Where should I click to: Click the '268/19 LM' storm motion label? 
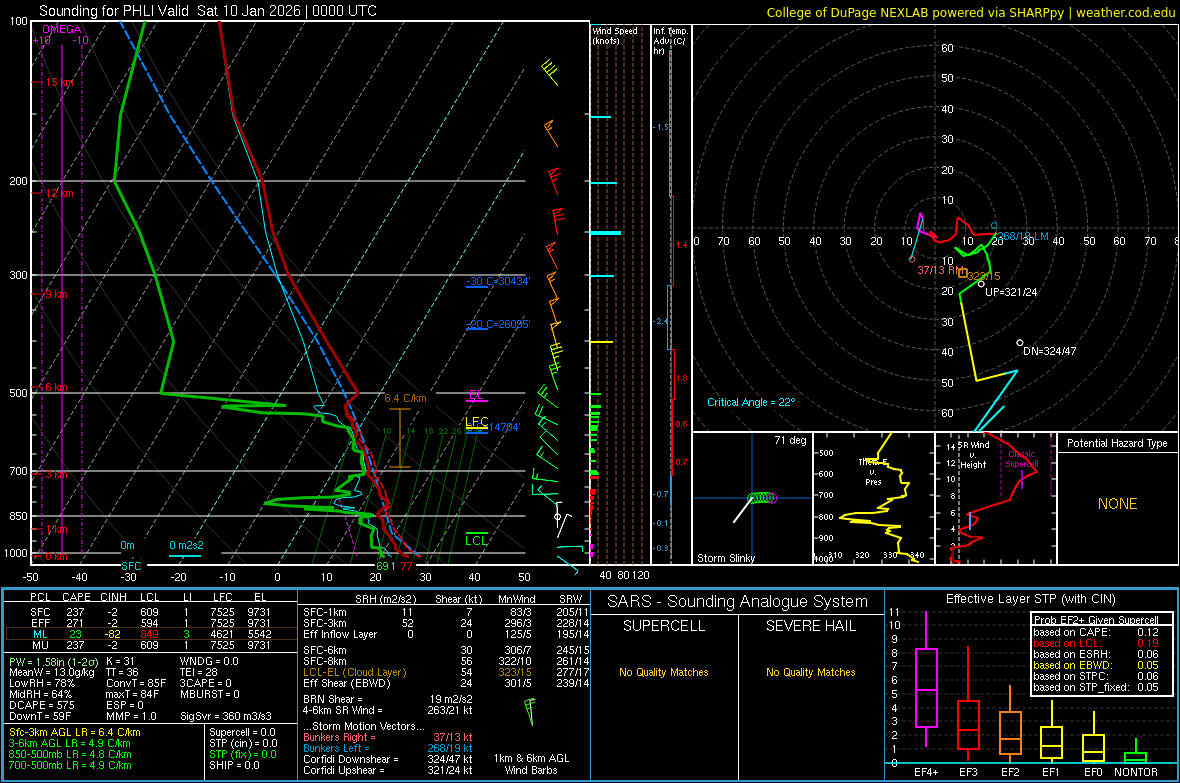click(x=1023, y=236)
